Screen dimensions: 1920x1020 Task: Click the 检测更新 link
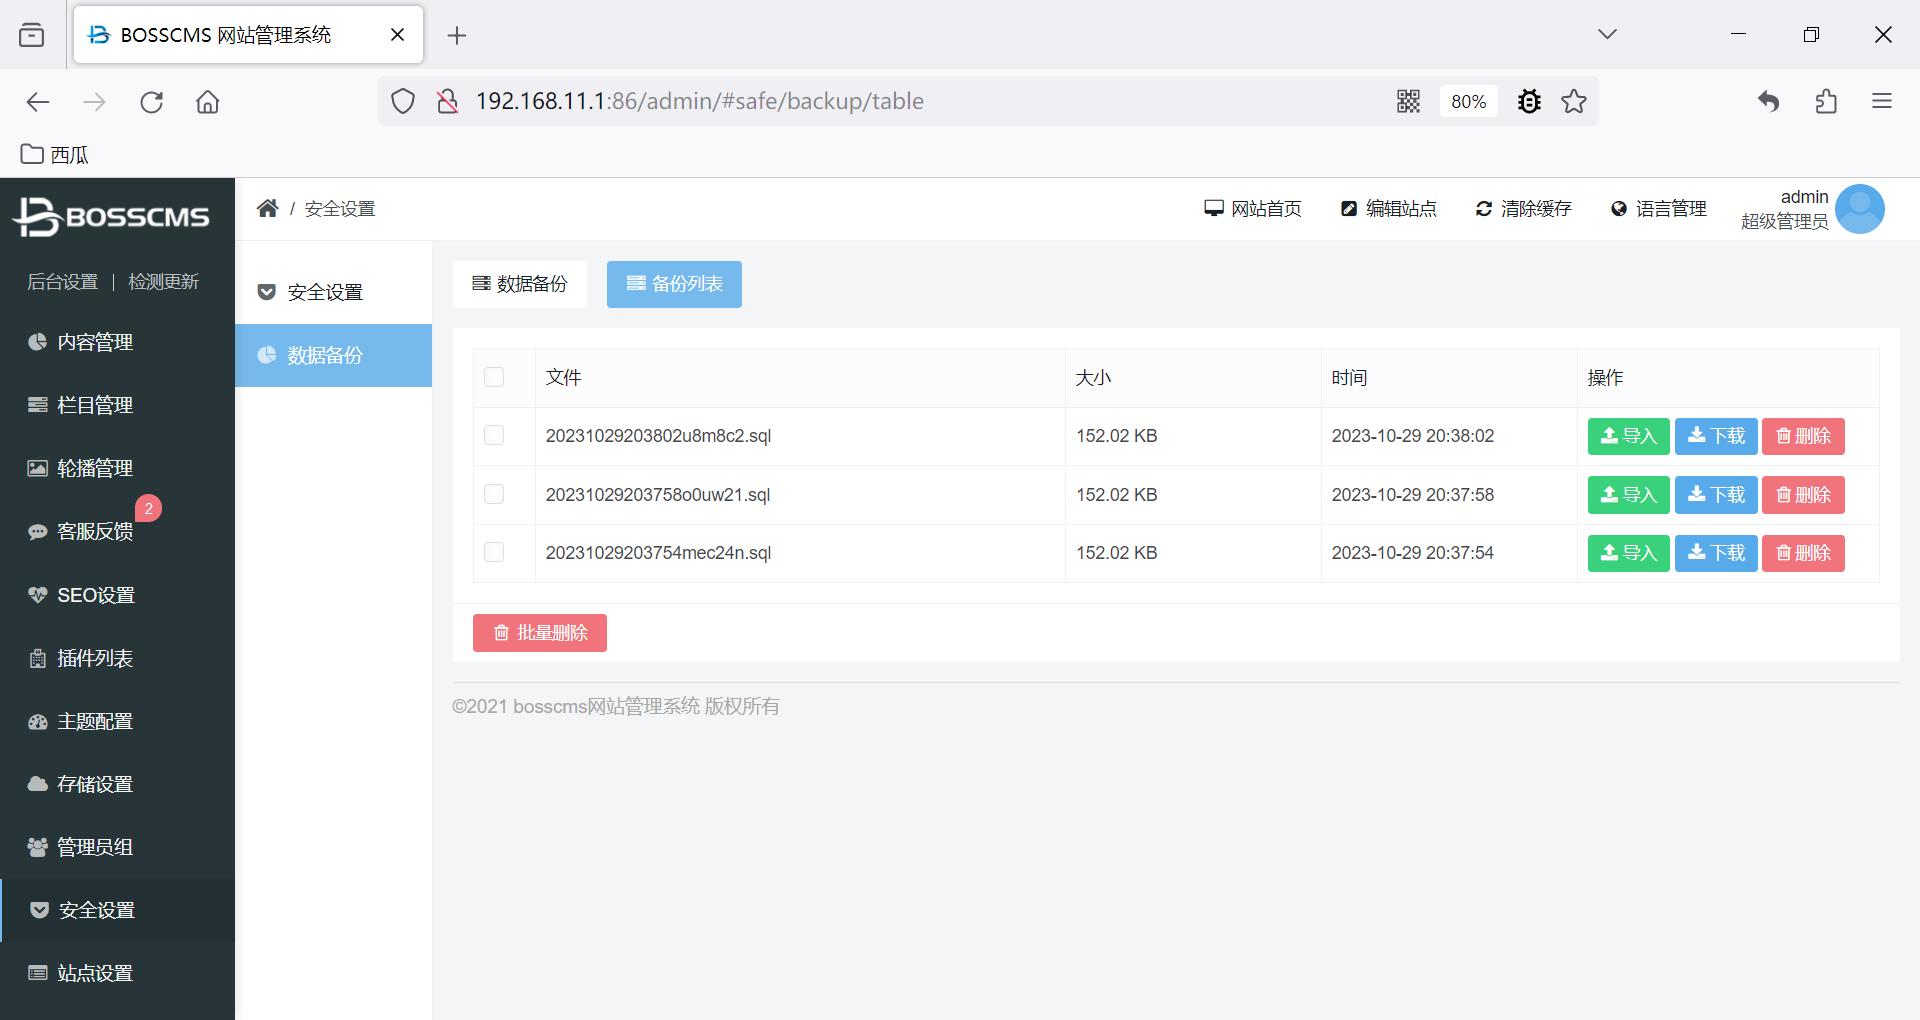coord(164,282)
